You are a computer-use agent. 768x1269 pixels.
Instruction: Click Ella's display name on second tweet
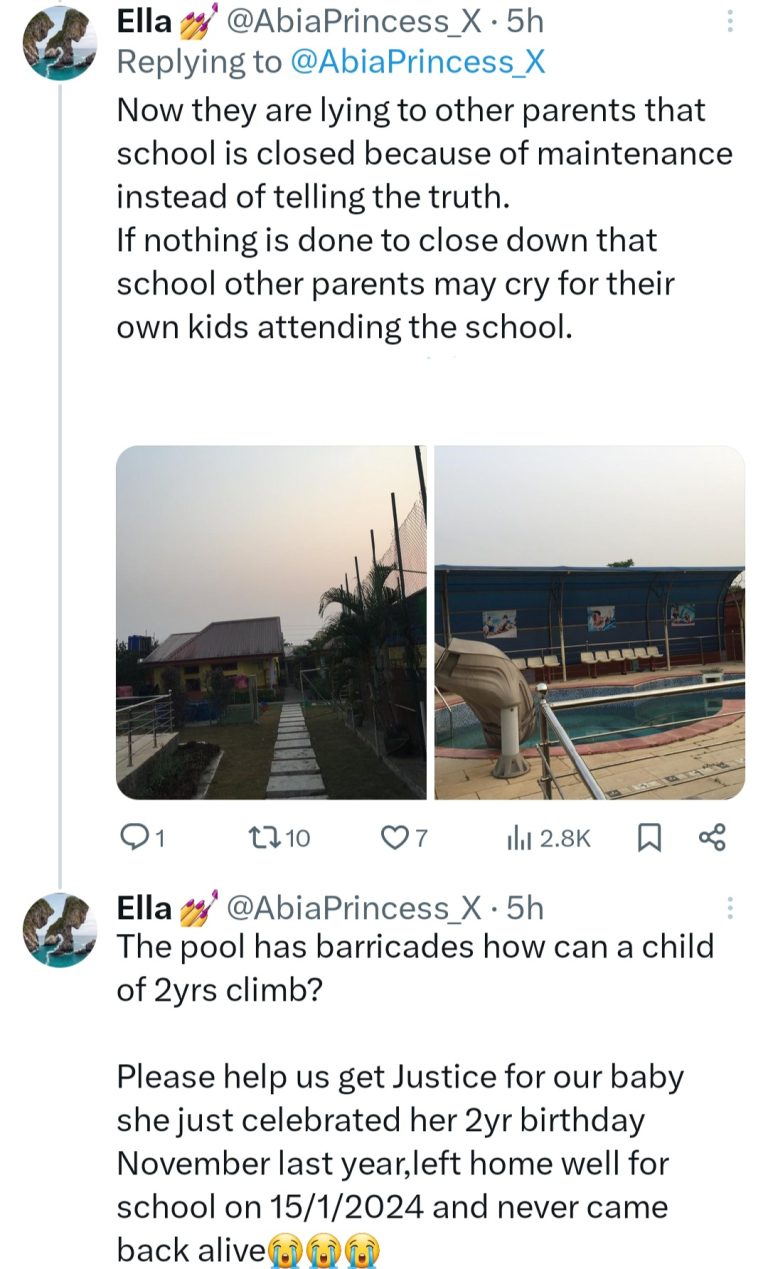point(144,907)
